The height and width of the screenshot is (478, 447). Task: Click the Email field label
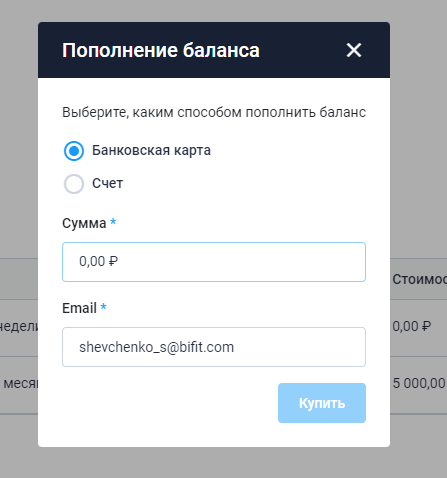79,308
